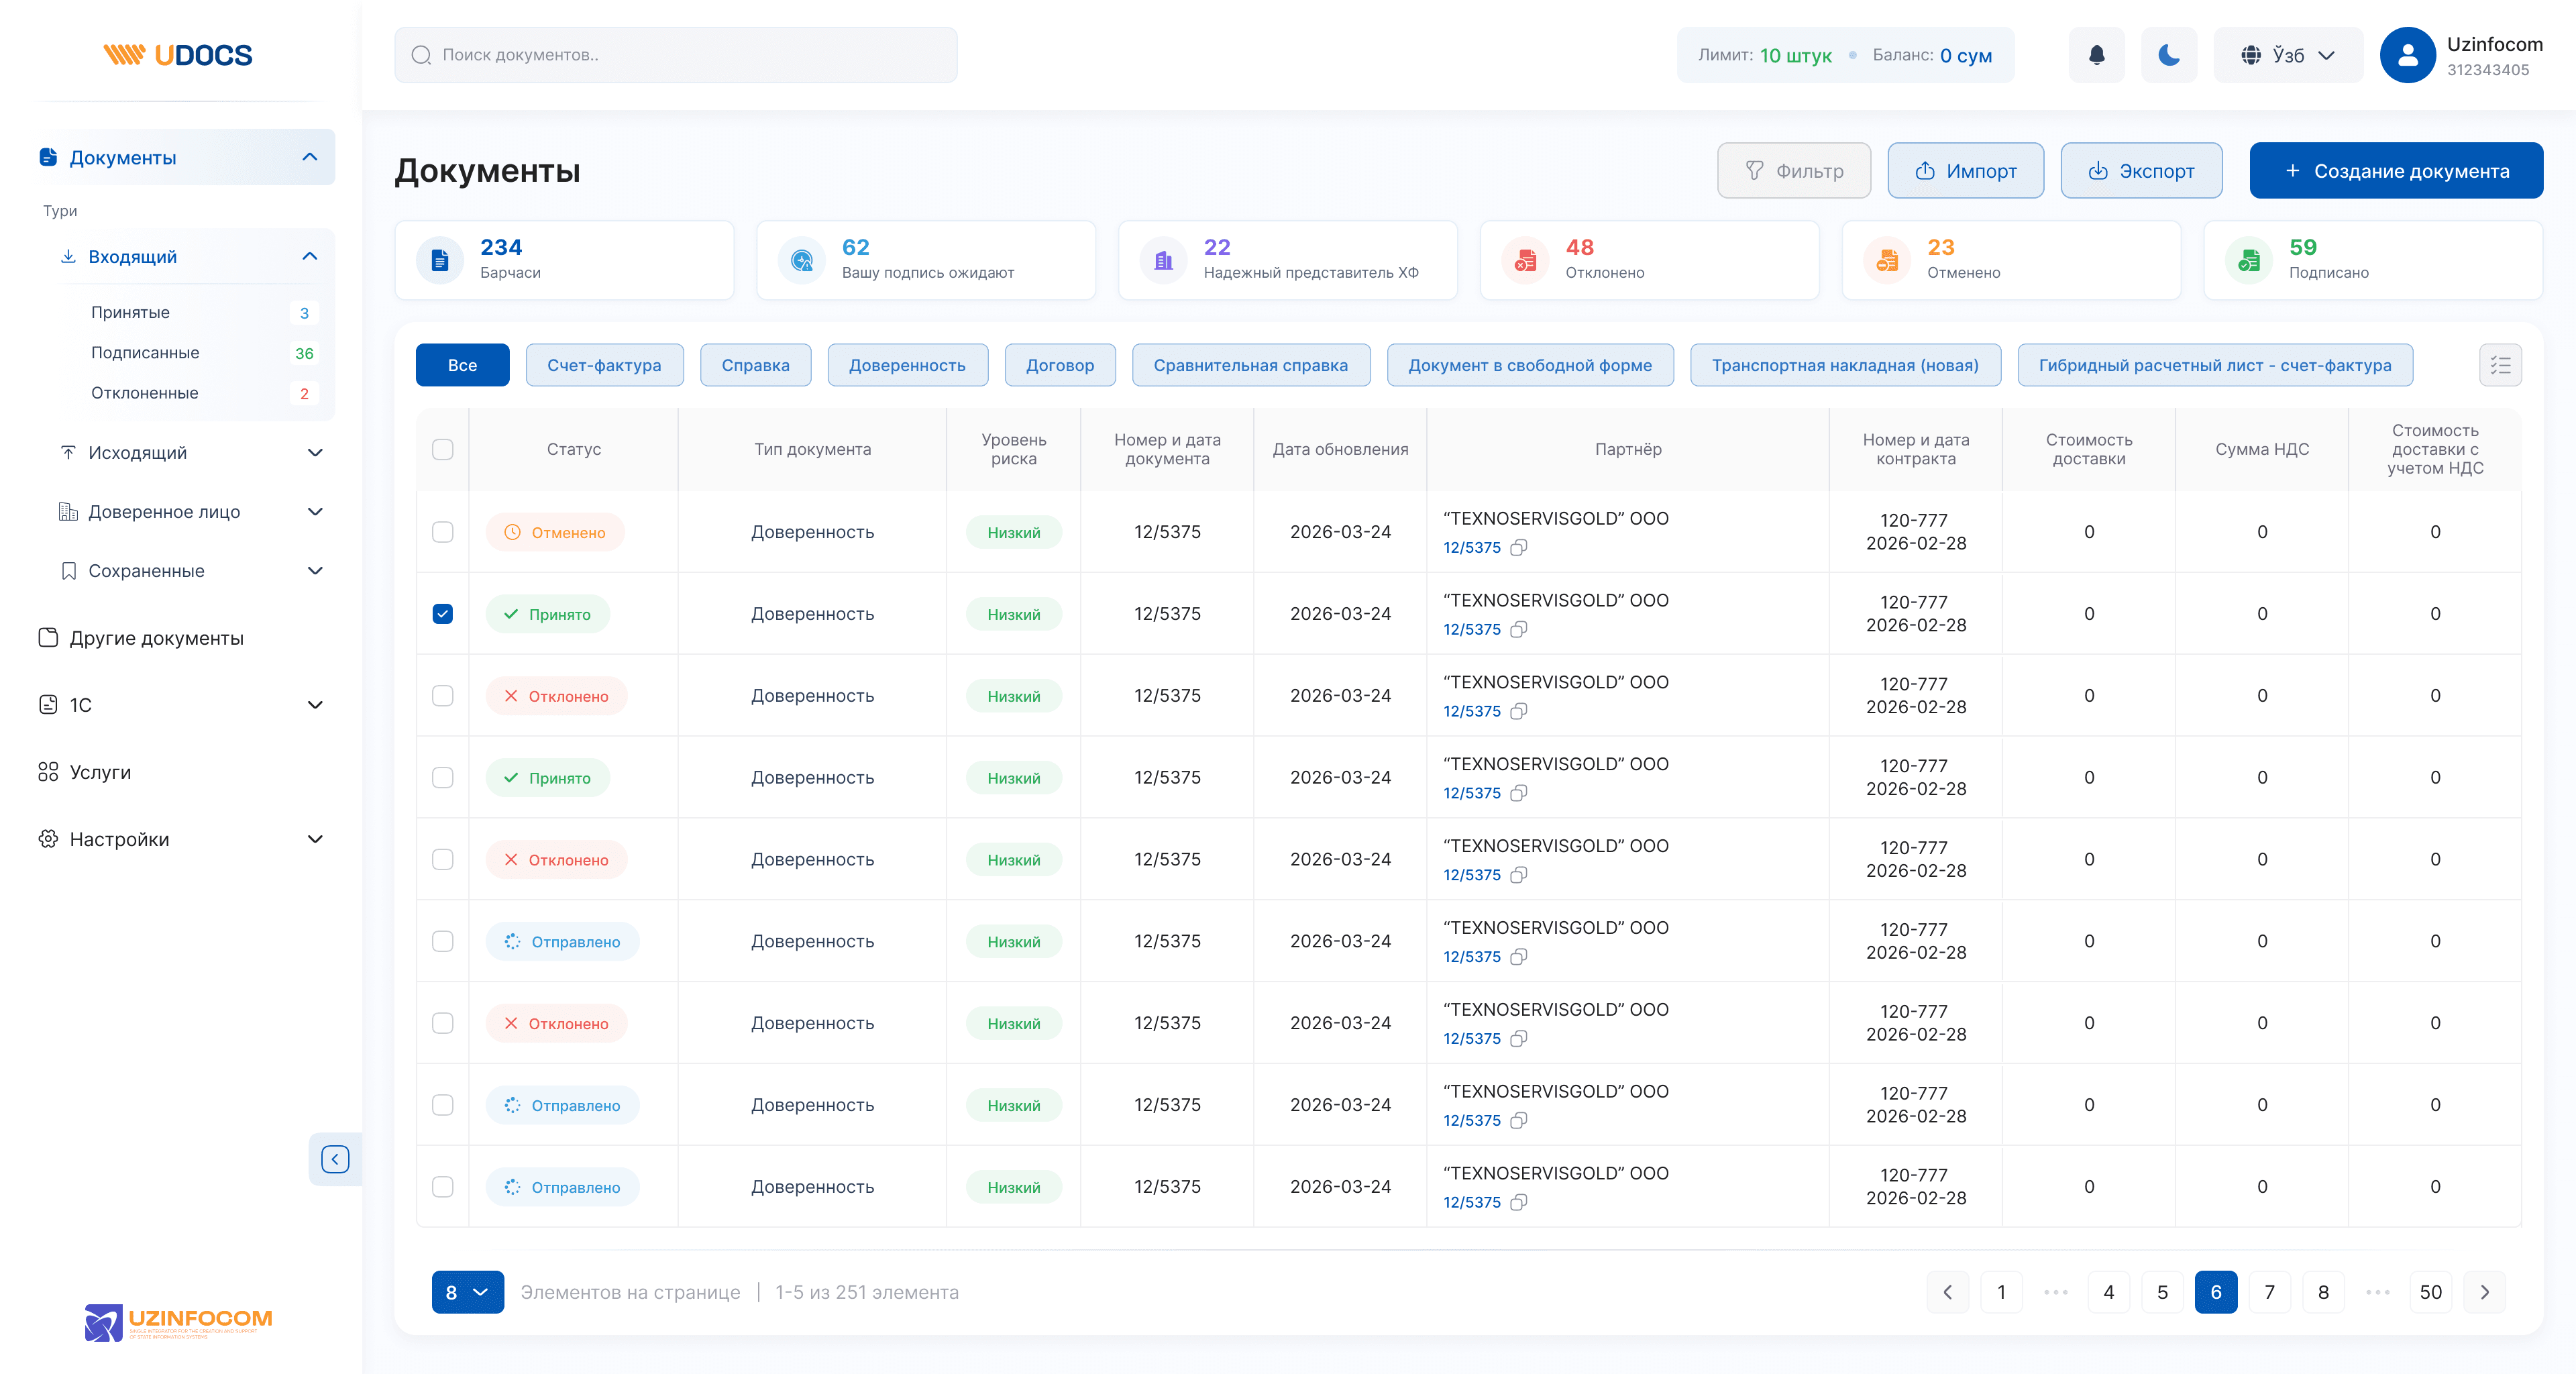
Task: Click the 234 Барчаси document icon
Action: [x=440, y=260]
